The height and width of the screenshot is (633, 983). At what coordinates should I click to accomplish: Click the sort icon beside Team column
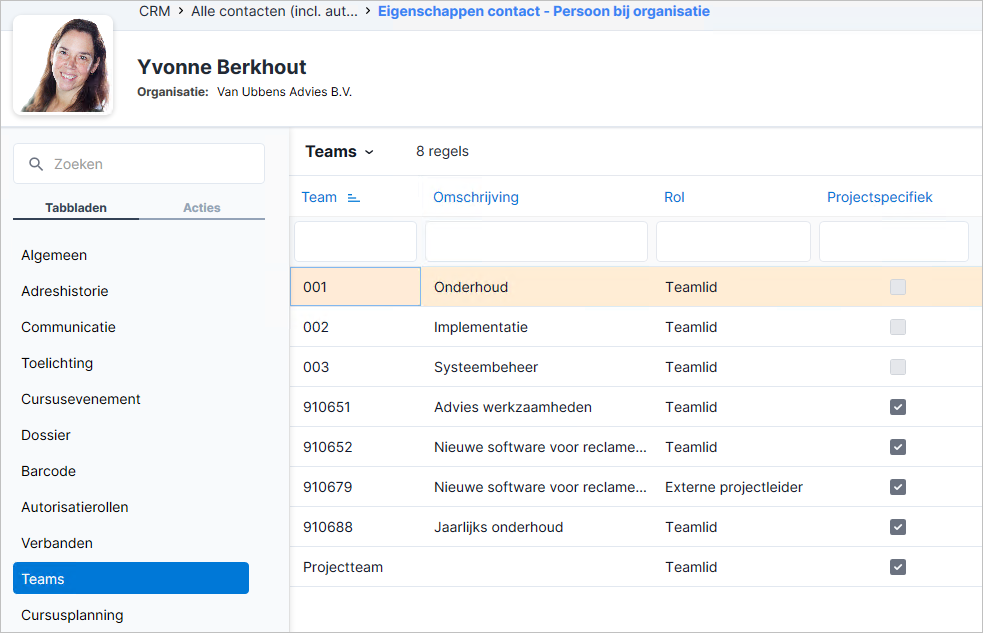click(354, 198)
